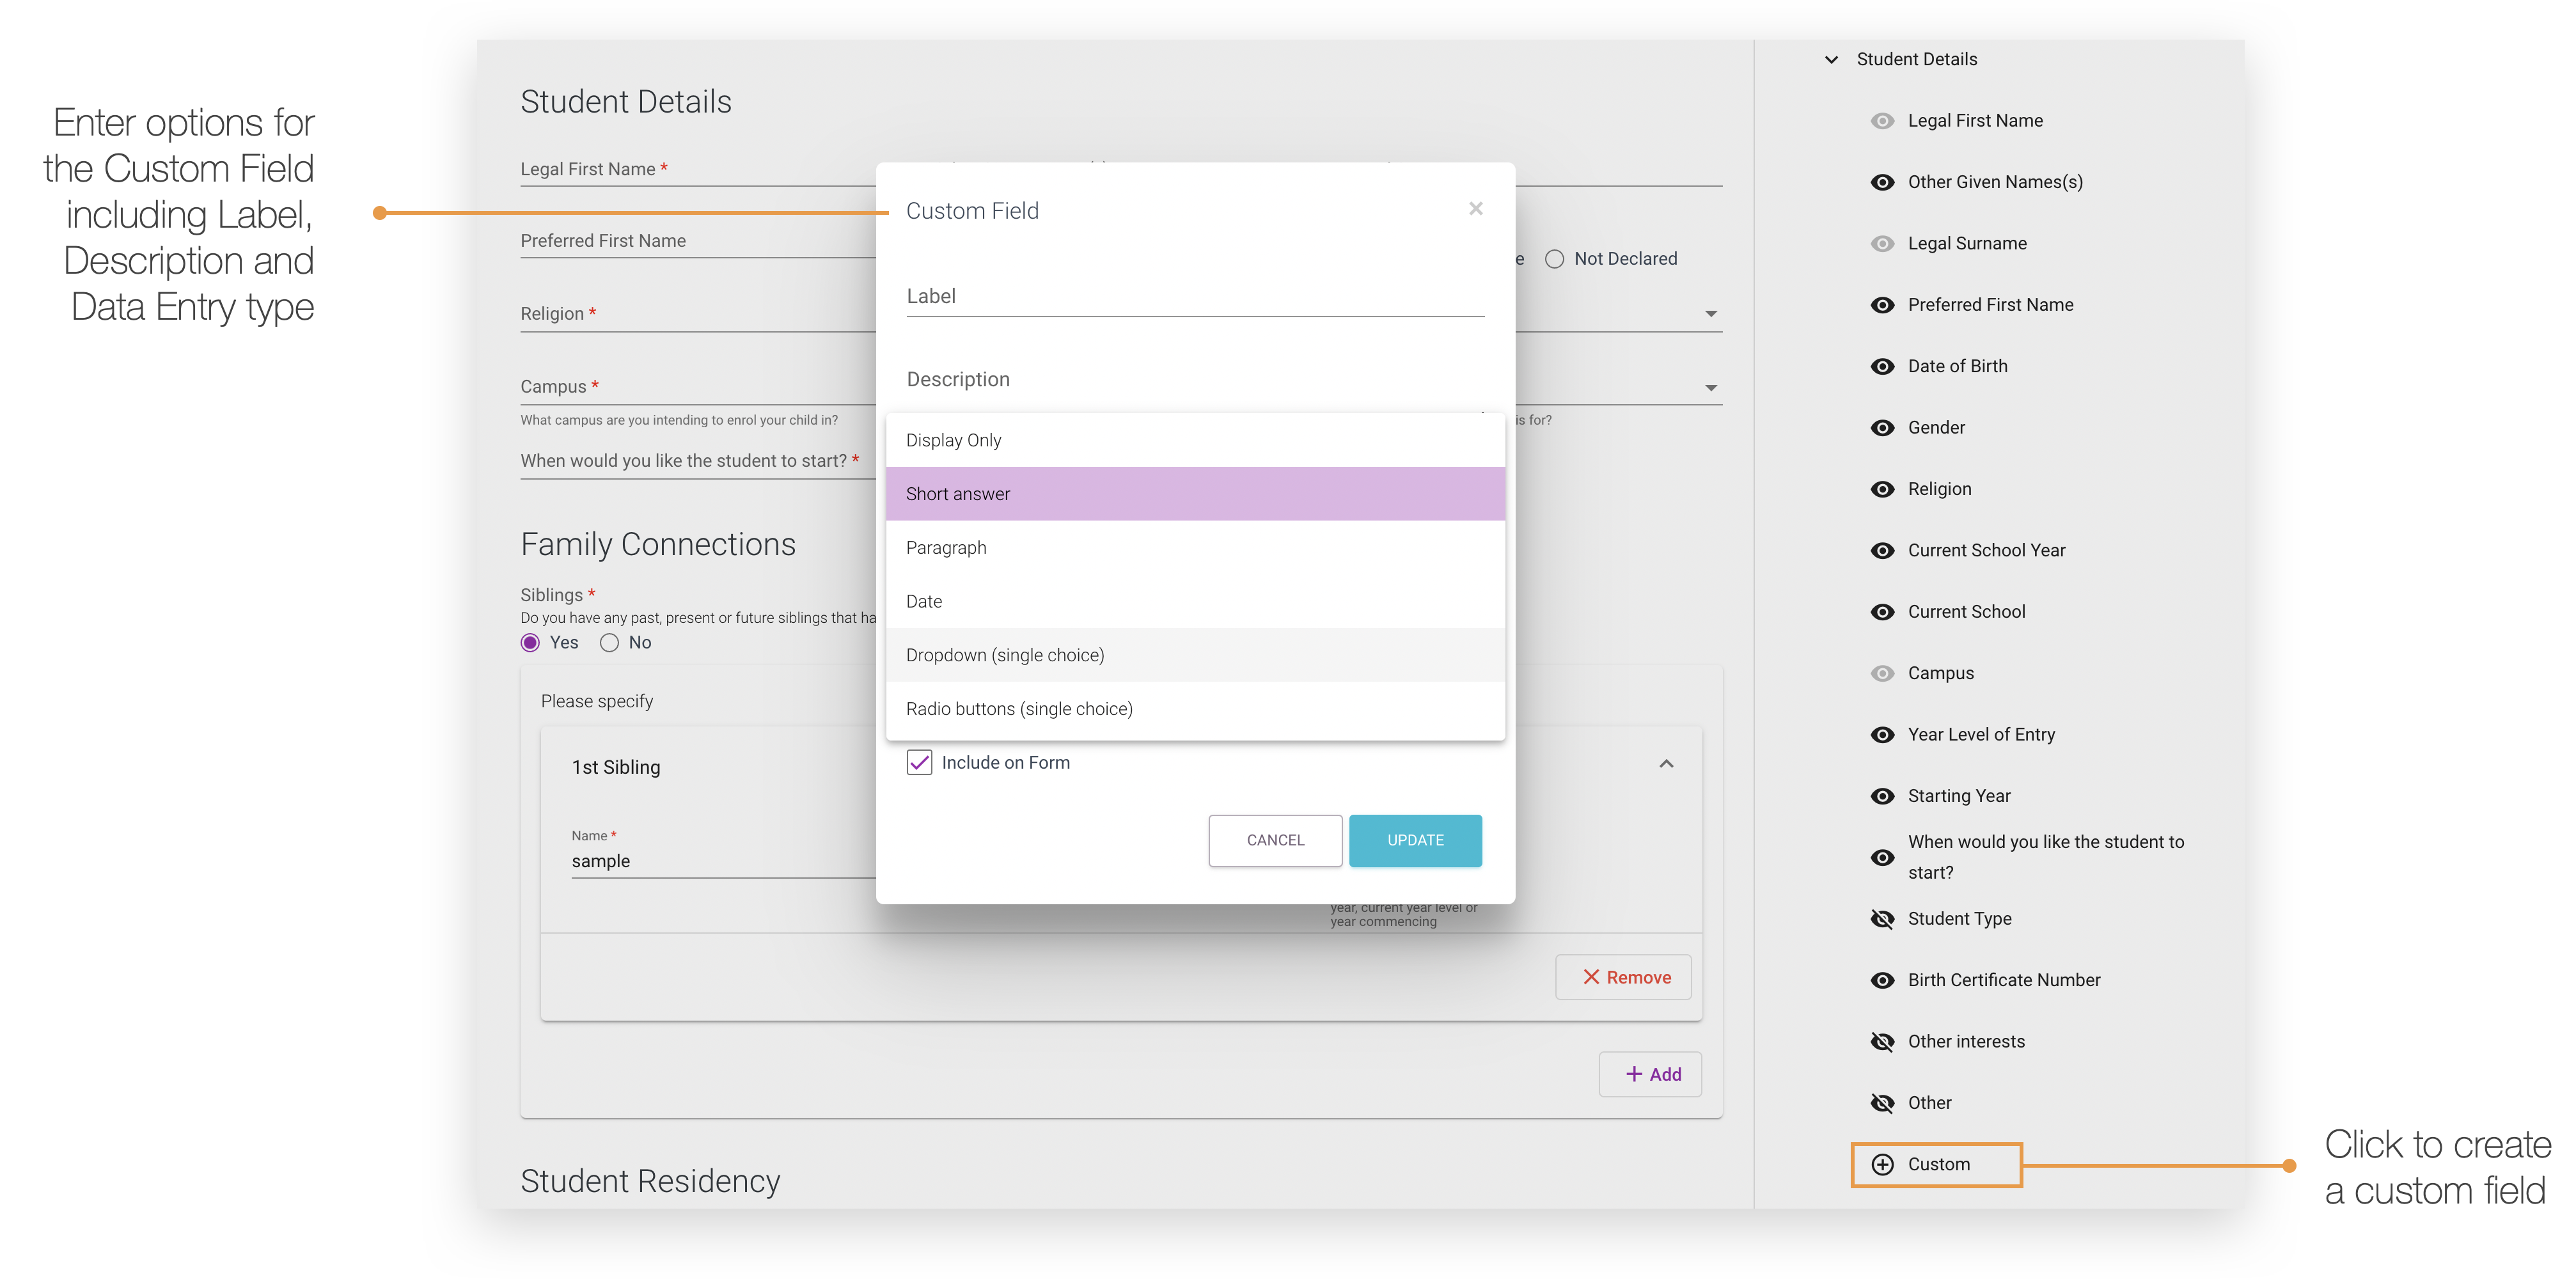Image resolution: width=2576 pixels, height=1279 pixels.
Task: Select the Not Declared radio button
Action: (x=1555, y=258)
